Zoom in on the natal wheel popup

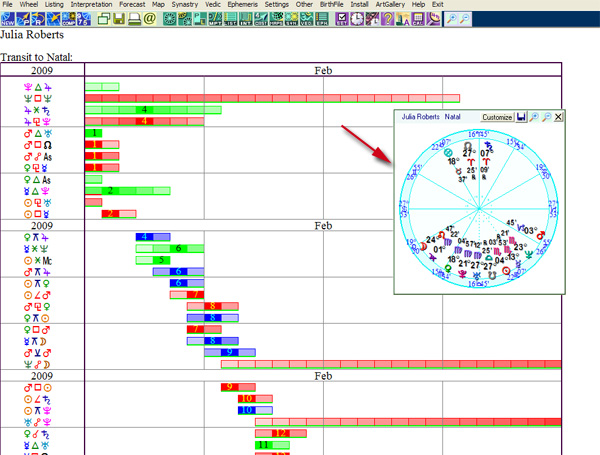tap(534, 117)
